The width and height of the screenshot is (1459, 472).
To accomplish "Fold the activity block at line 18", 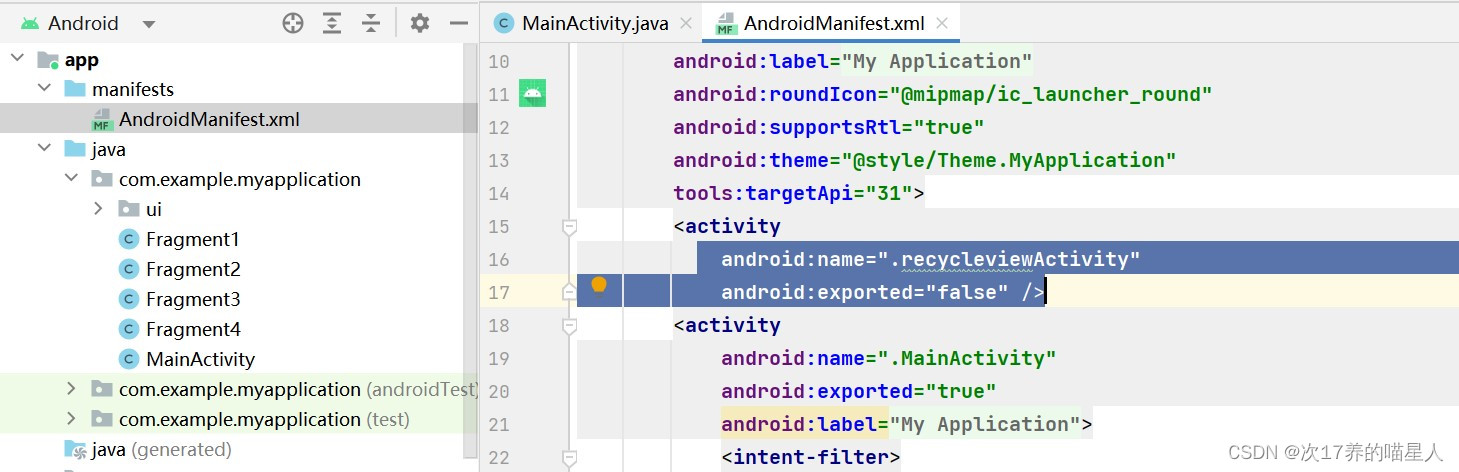I will (569, 326).
